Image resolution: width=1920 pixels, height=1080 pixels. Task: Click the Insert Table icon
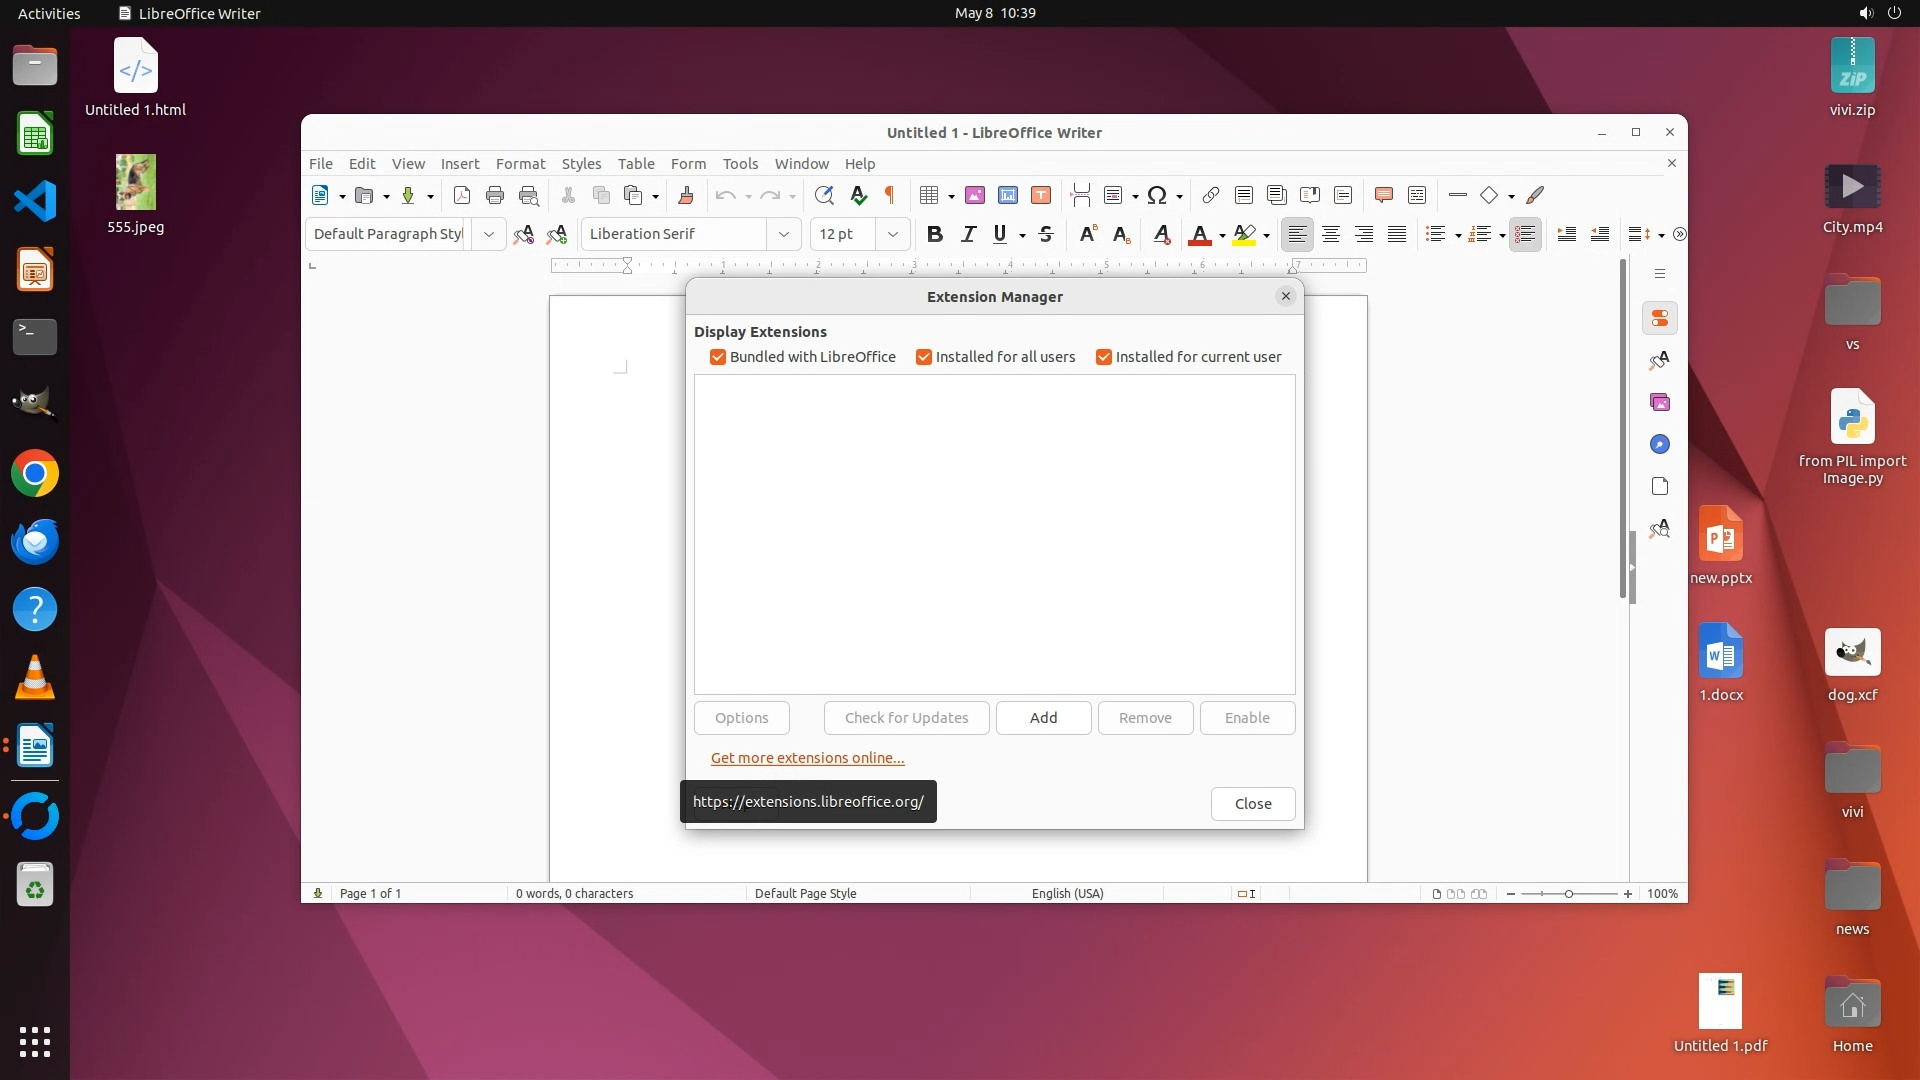tap(929, 195)
